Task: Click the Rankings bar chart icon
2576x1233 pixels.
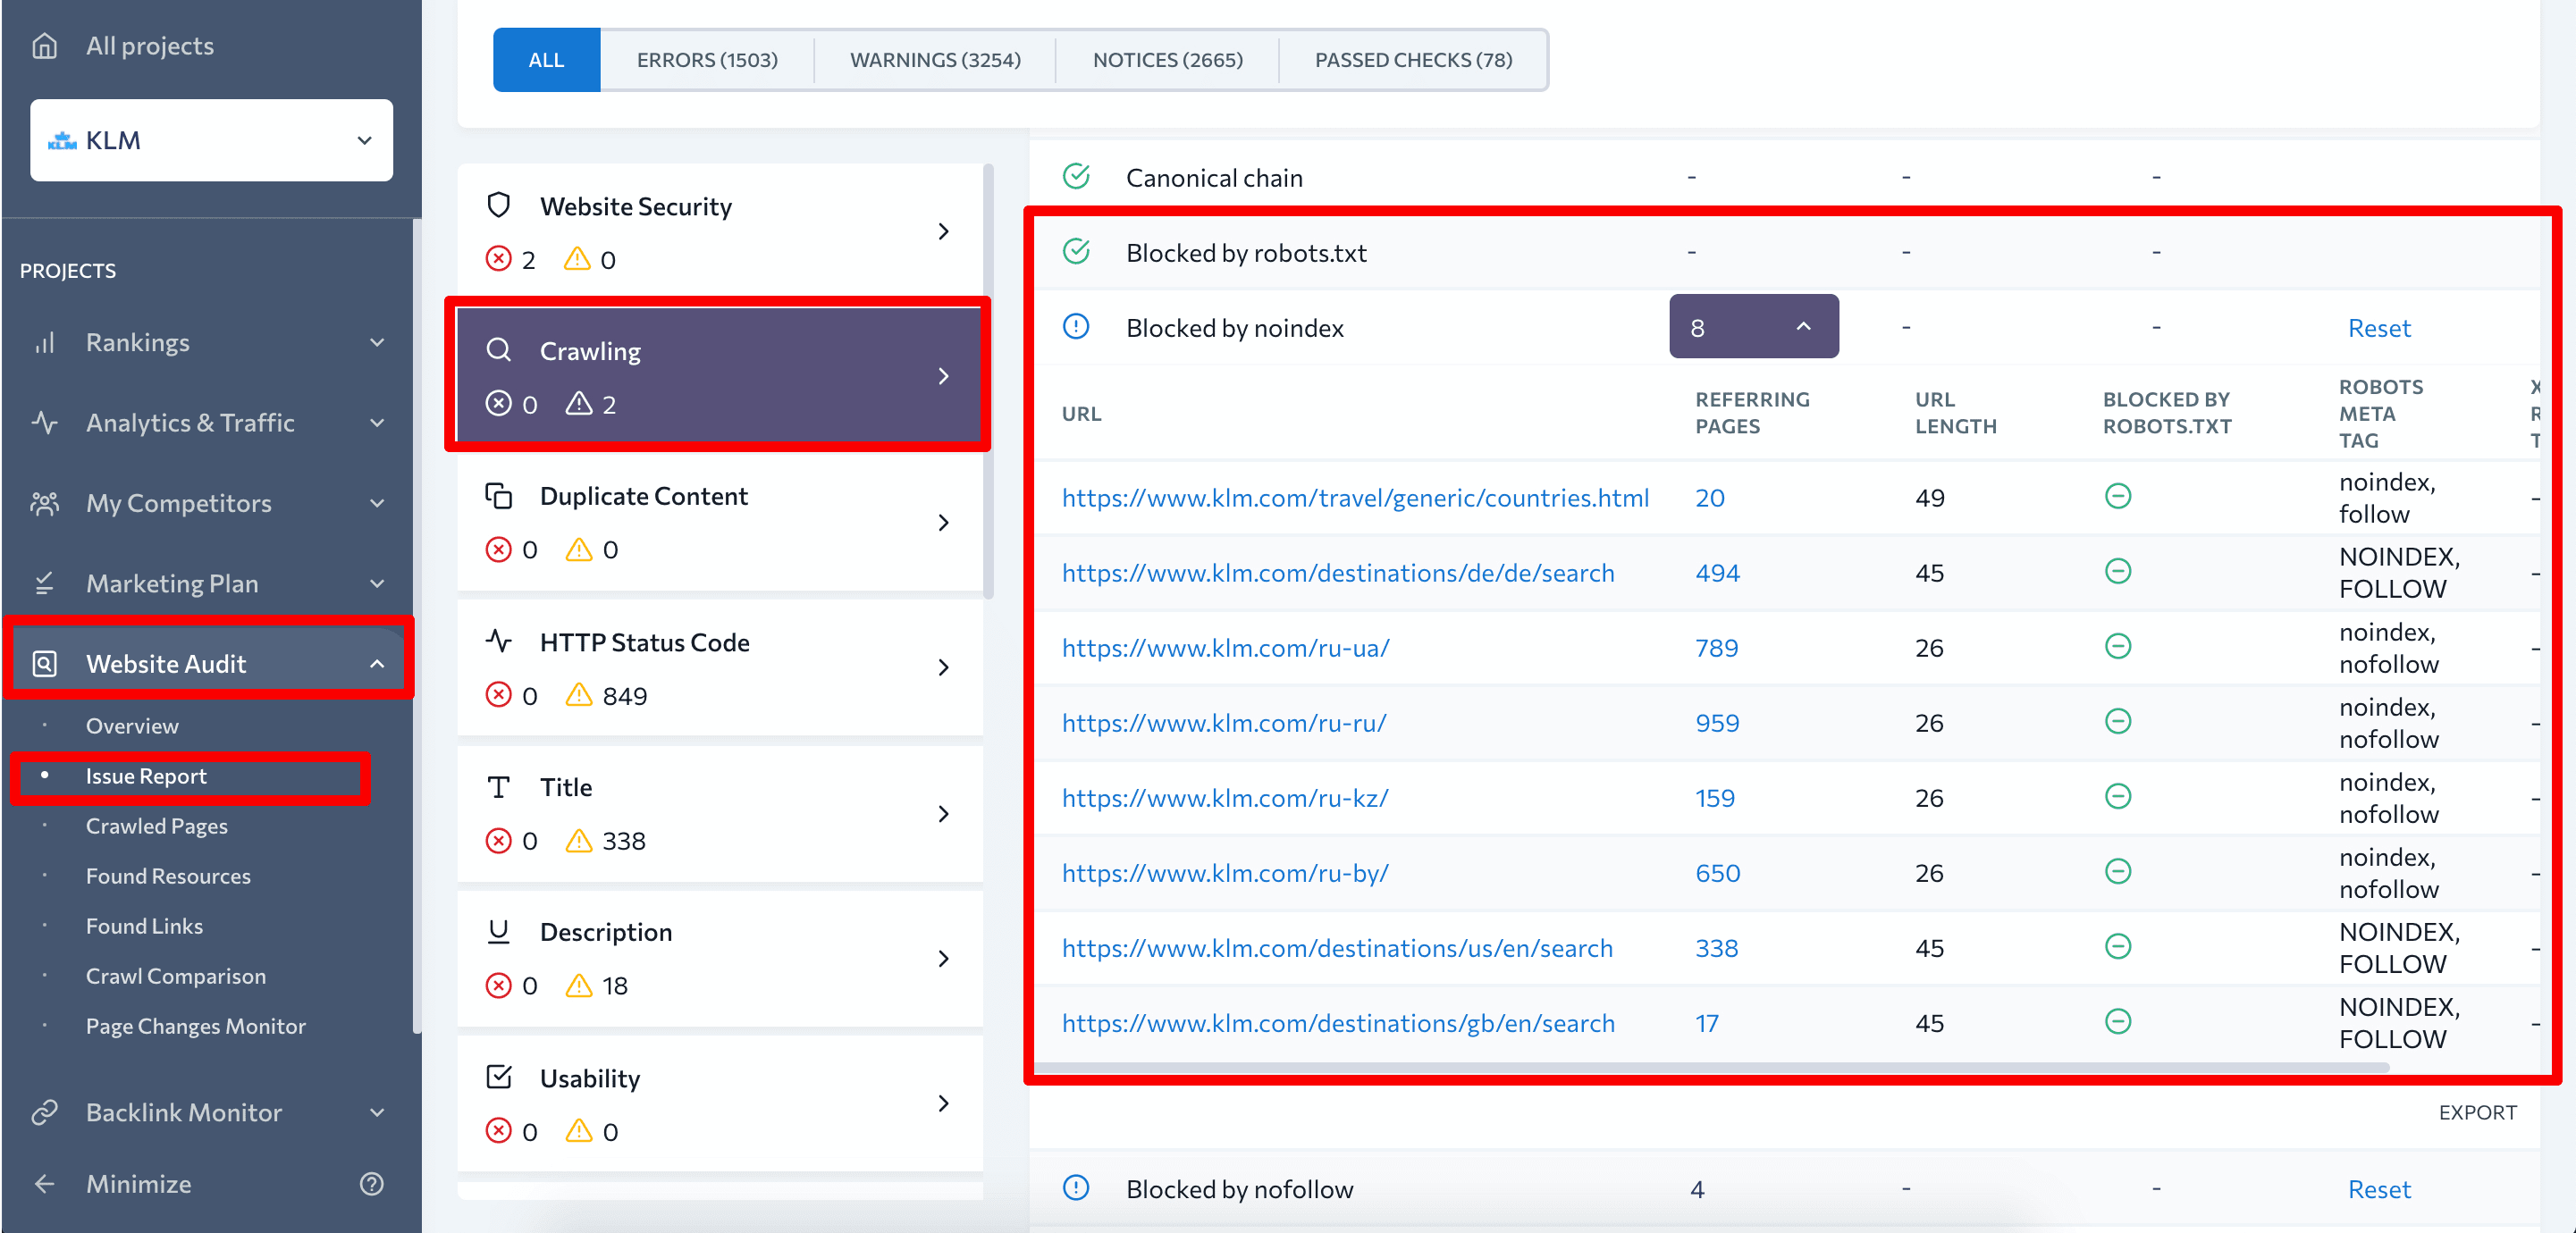Action: 44,343
